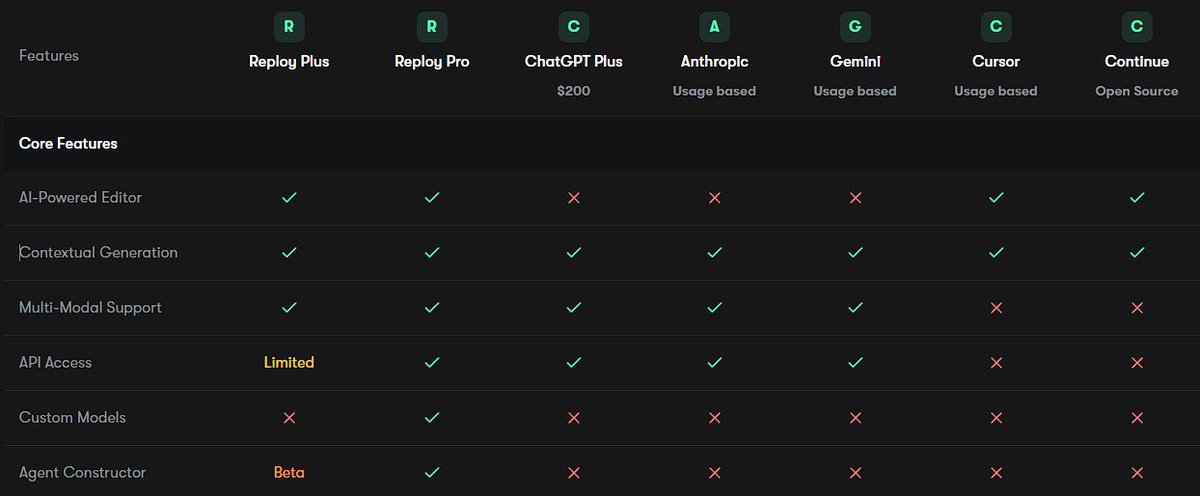Click Agent Constructor checkmark under Reploy Pro
This screenshot has height=496, width=1200.
pyautogui.click(x=432, y=473)
